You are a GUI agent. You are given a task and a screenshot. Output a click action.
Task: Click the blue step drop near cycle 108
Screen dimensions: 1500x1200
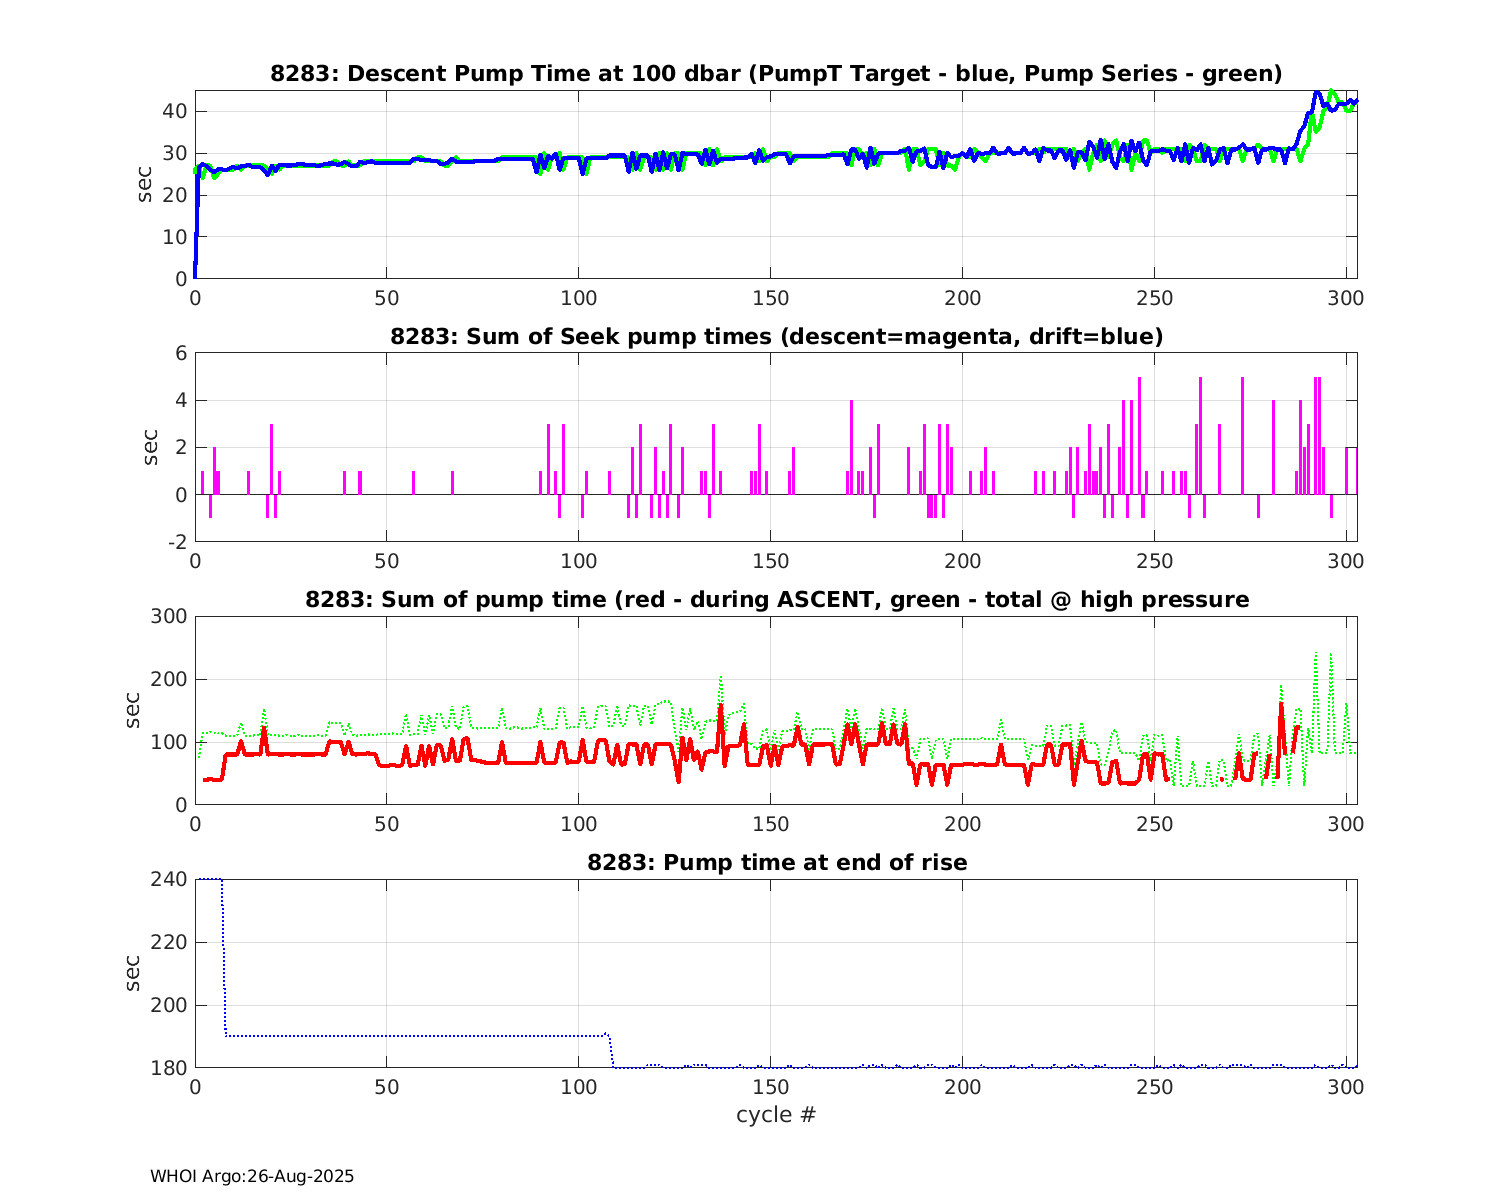tap(611, 1050)
